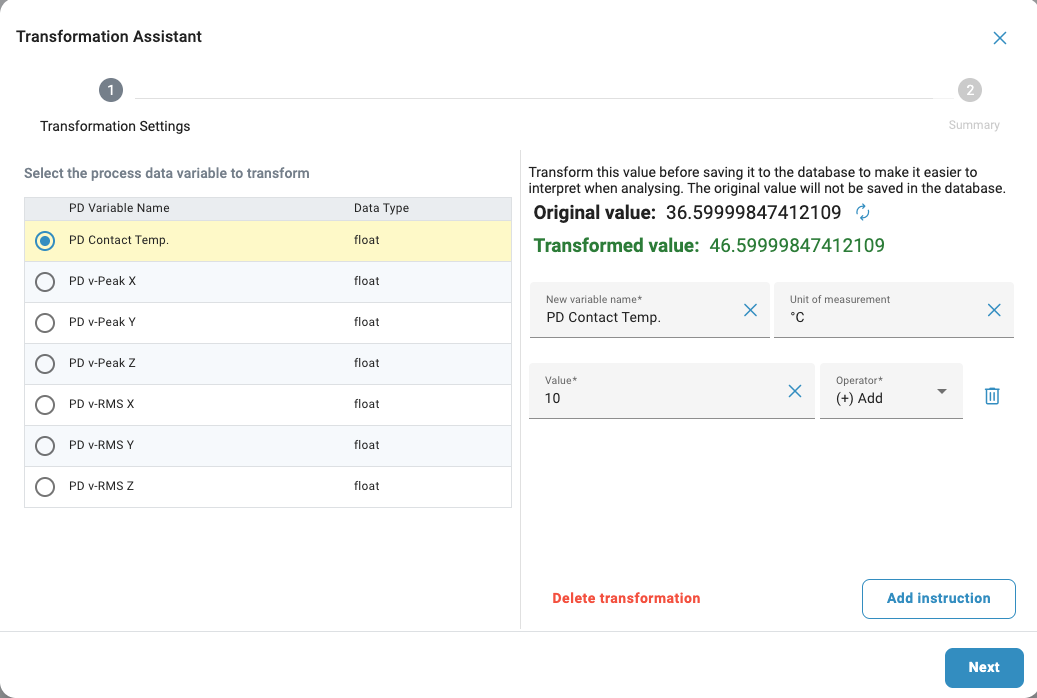Screen dimensions: 1037x698
Task: Select PD Contact Temp. radio button
Action: click(45, 241)
